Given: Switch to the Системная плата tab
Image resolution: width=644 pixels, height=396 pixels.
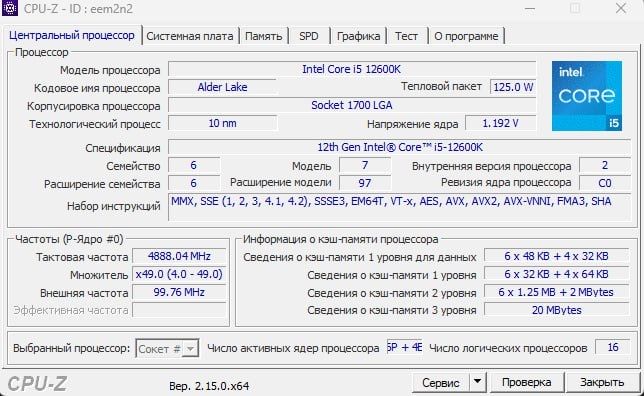Looking at the screenshot, I should pos(189,36).
